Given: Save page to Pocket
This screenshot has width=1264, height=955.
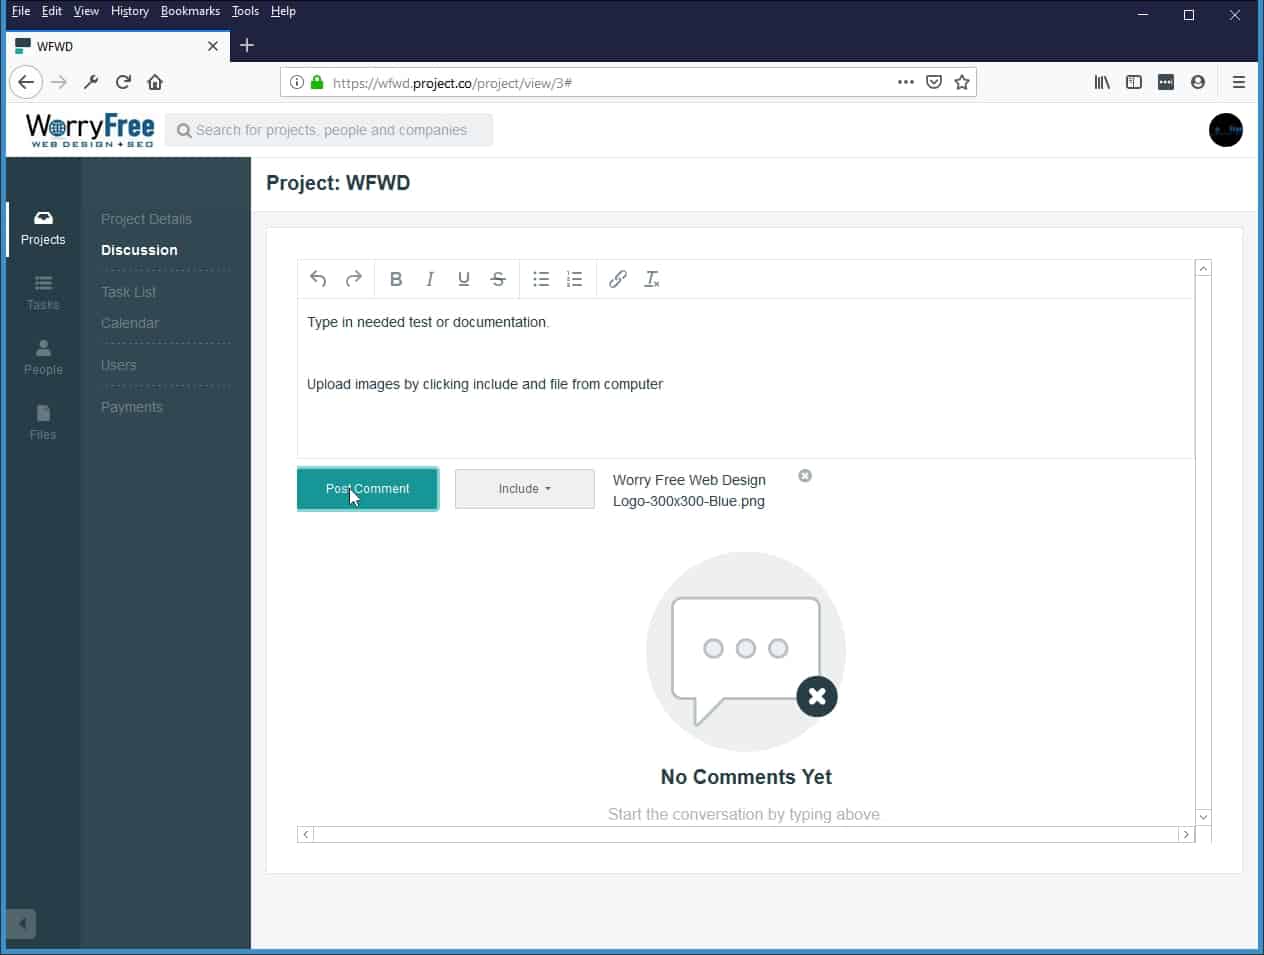Looking at the screenshot, I should pyautogui.click(x=934, y=82).
